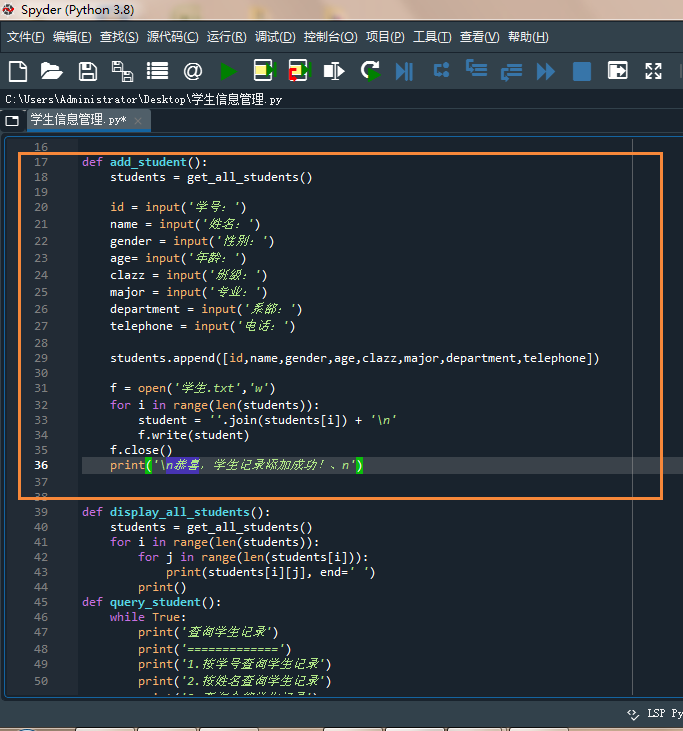The width and height of the screenshot is (683, 731).
Task: Click on 'department = input' line 26
Action: pyautogui.click(x=206, y=310)
